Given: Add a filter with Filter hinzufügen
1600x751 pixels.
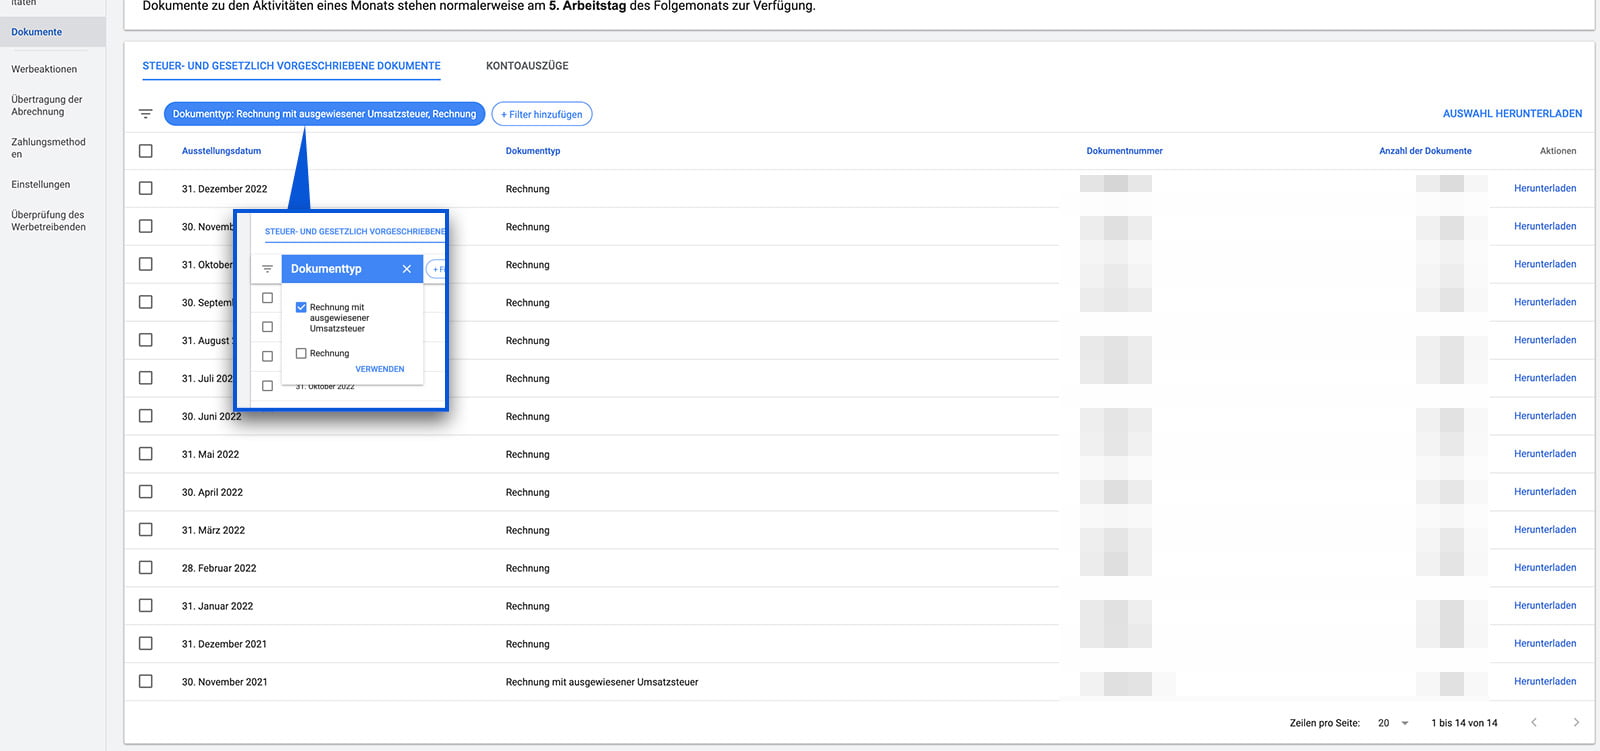Looking at the screenshot, I should tap(542, 114).
